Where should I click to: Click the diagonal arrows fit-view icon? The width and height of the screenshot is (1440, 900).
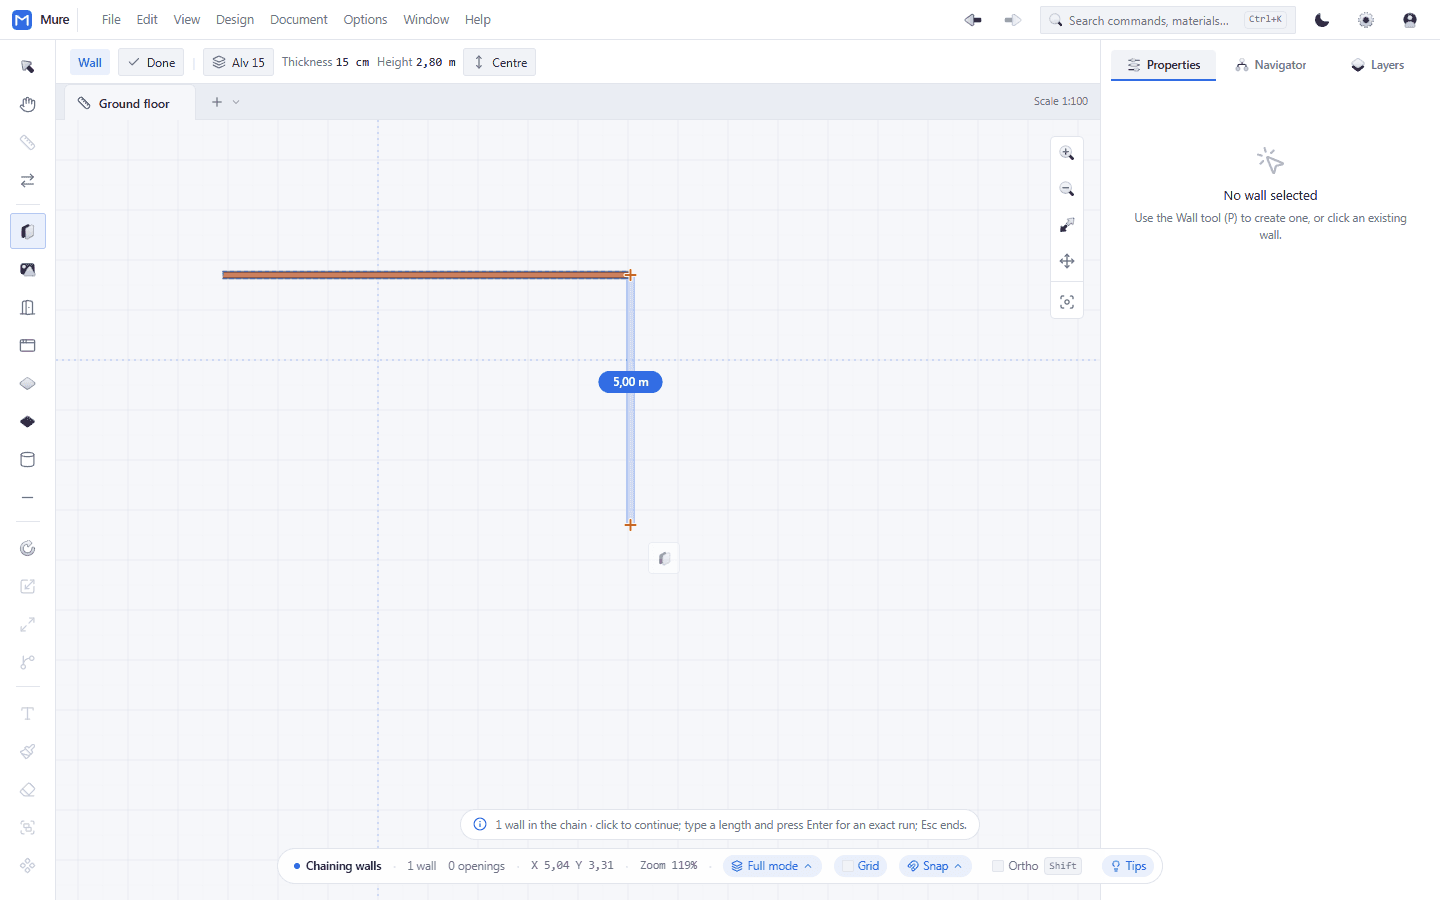pos(1067,225)
